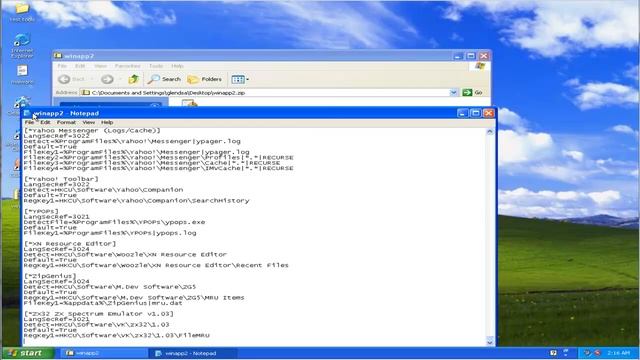Click the Up folder icon in Explorer
The height and width of the screenshot is (360, 640).
133,79
